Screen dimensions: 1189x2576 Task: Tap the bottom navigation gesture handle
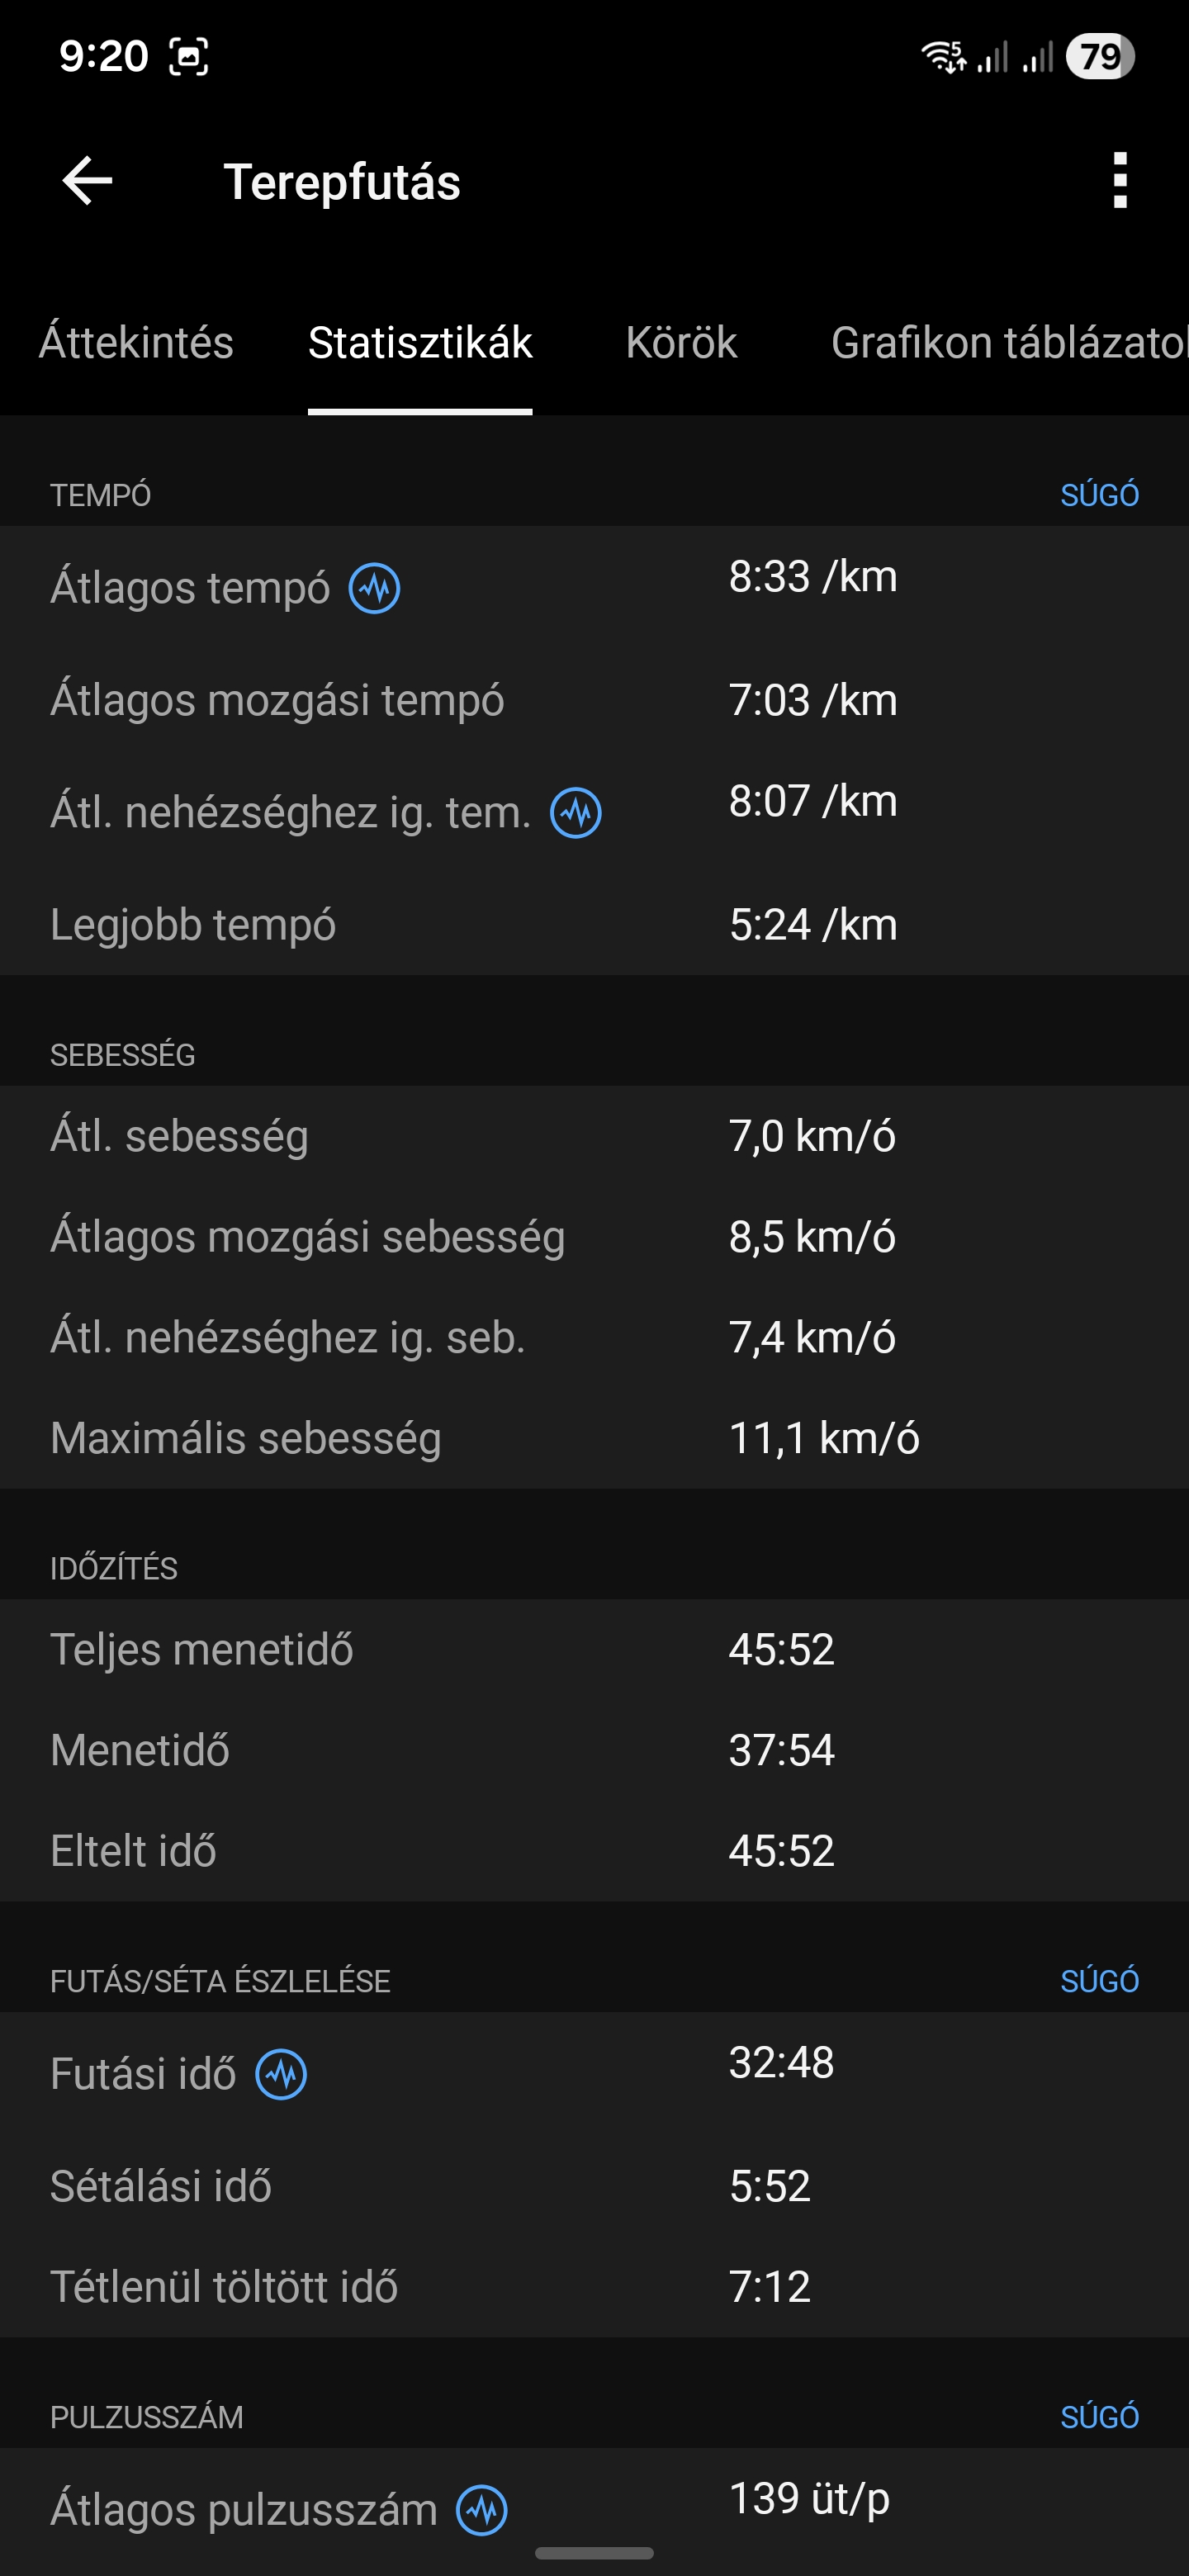(x=594, y=2553)
